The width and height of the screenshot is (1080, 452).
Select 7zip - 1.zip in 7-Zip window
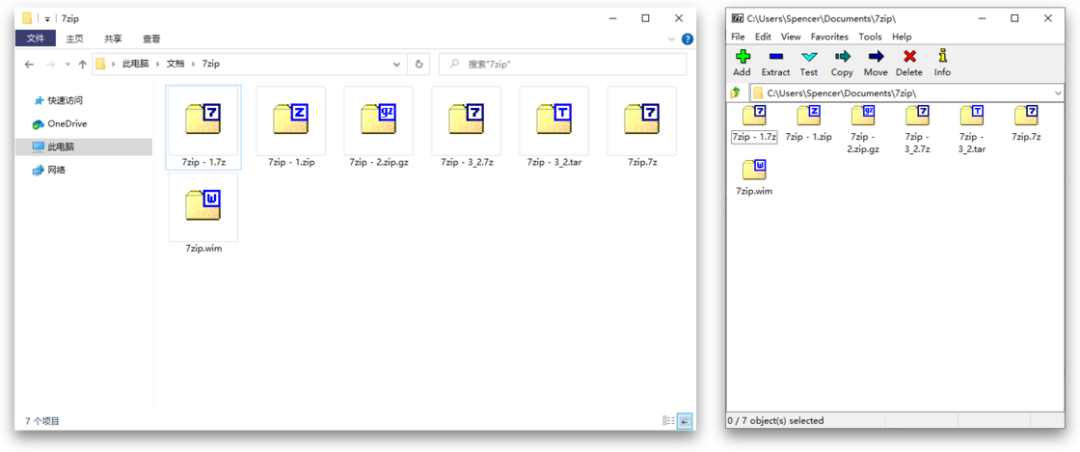point(809,124)
